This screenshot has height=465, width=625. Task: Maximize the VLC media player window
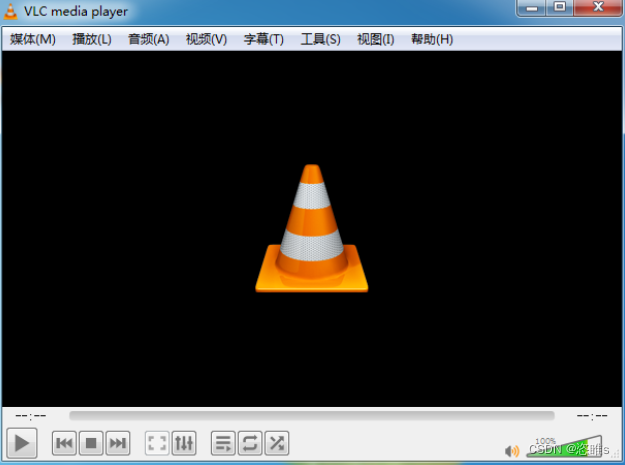560,8
